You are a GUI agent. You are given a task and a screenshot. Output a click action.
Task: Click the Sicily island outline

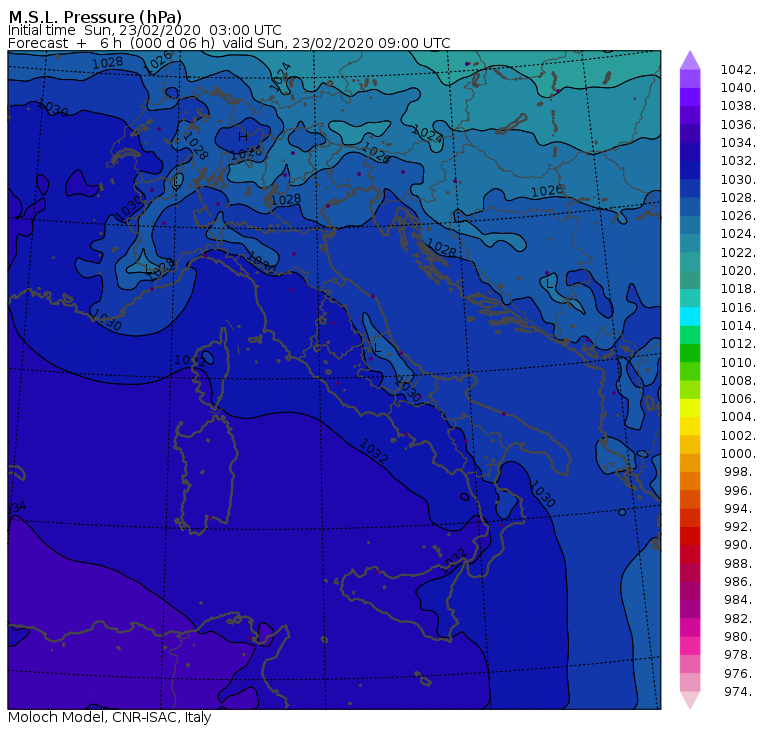404,600
